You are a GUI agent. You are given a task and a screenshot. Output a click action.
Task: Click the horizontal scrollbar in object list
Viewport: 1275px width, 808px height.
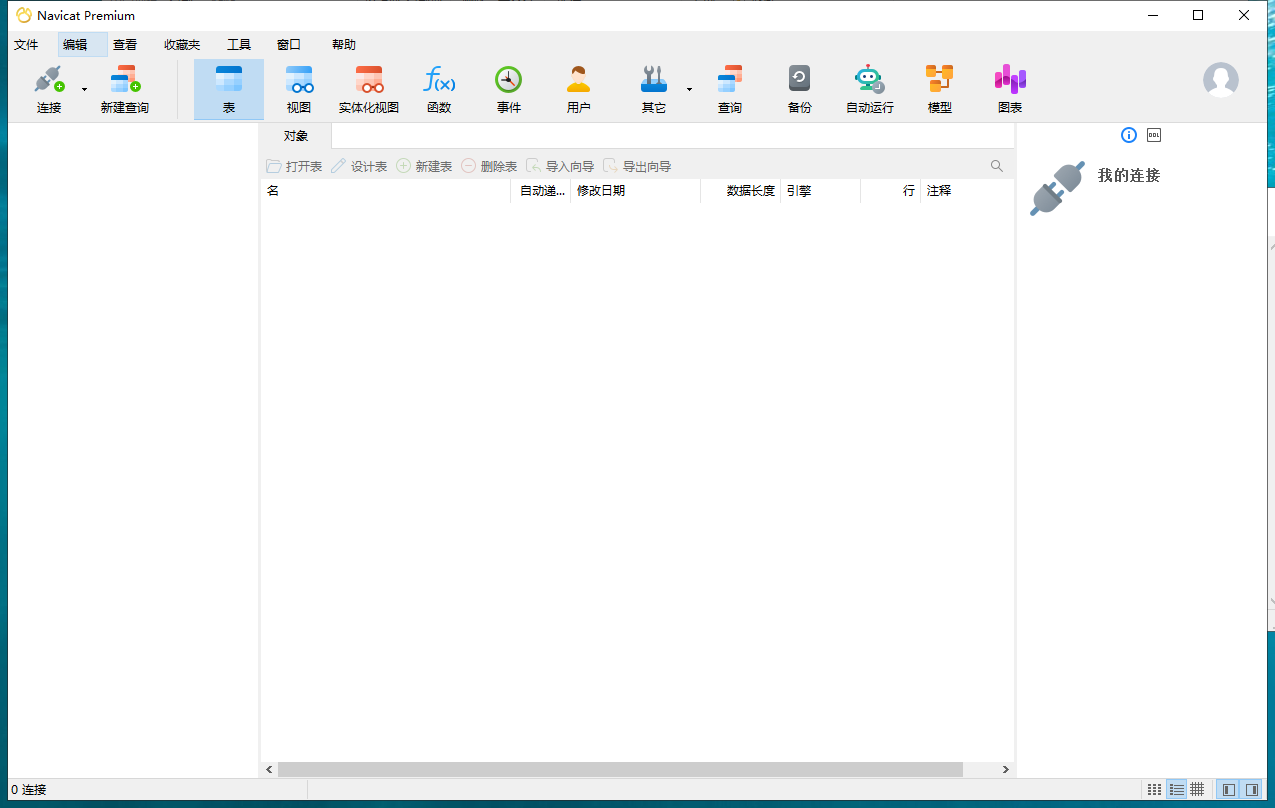620,769
